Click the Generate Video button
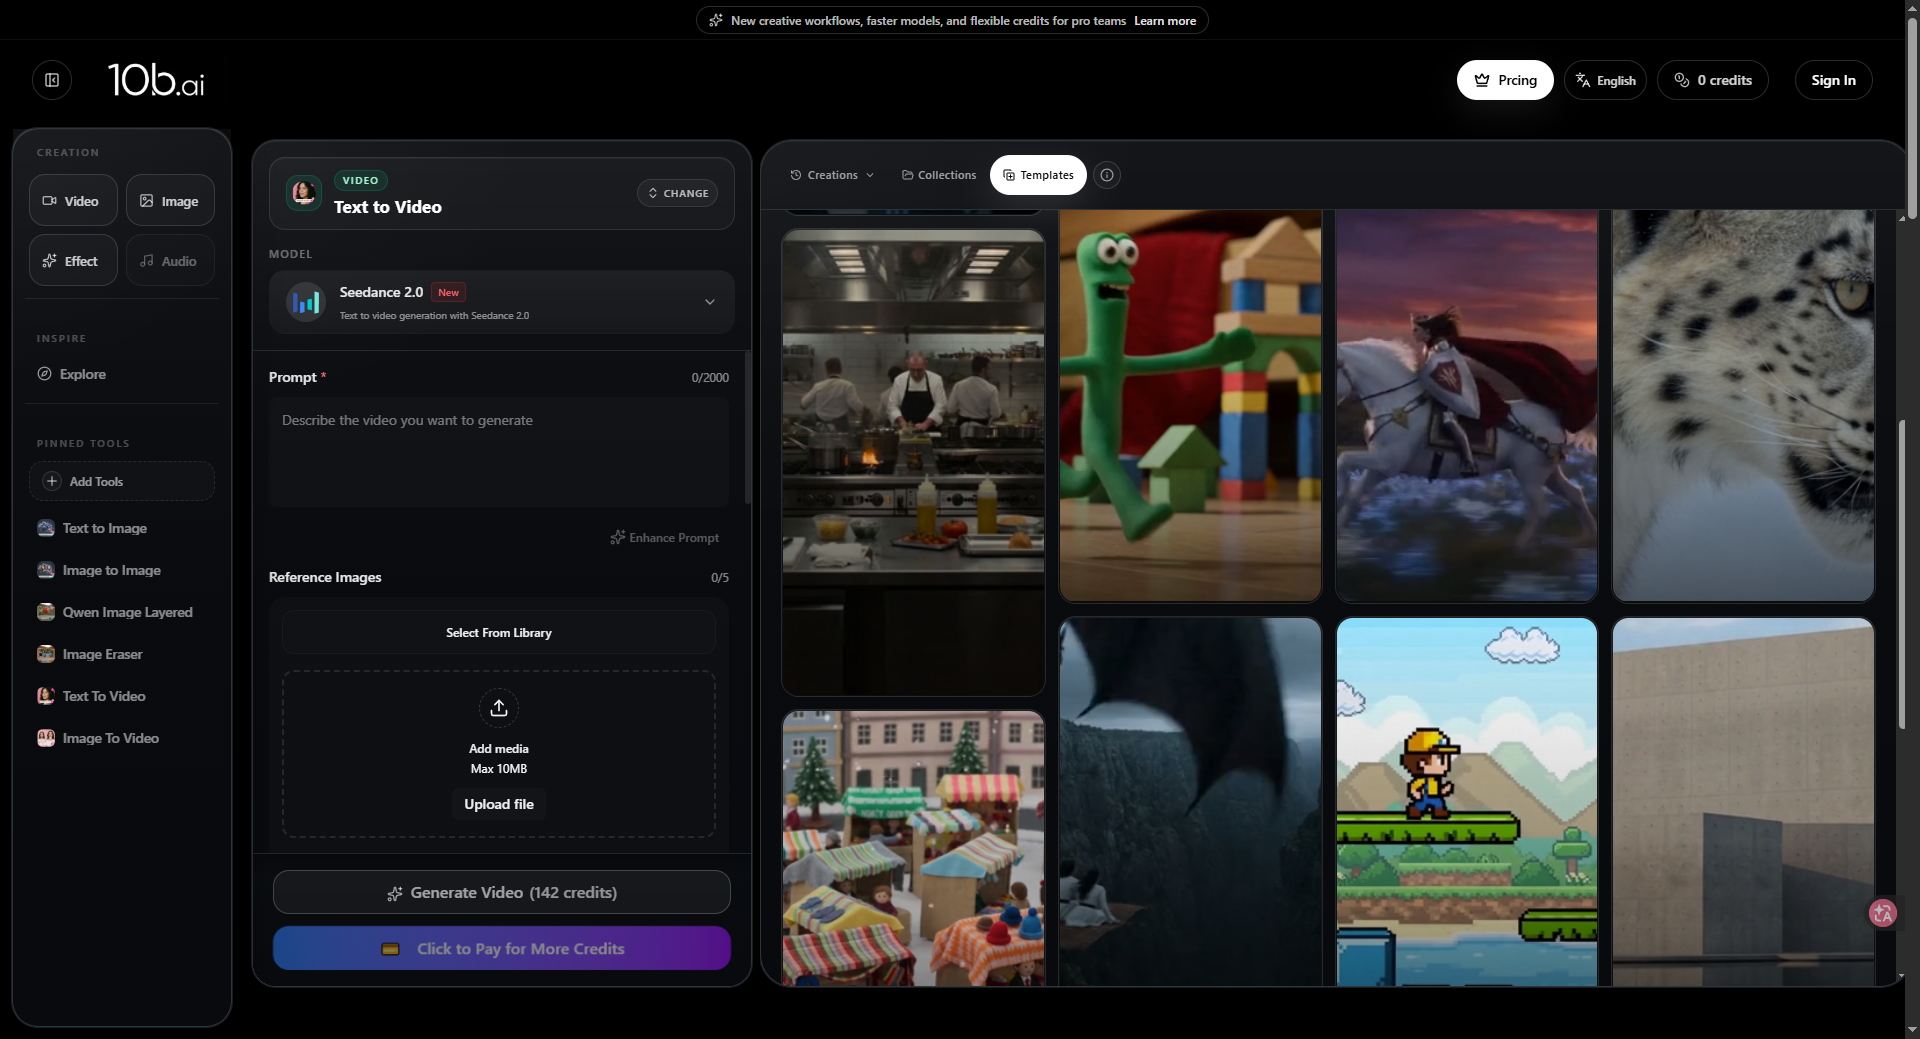1920x1039 pixels. click(x=502, y=892)
